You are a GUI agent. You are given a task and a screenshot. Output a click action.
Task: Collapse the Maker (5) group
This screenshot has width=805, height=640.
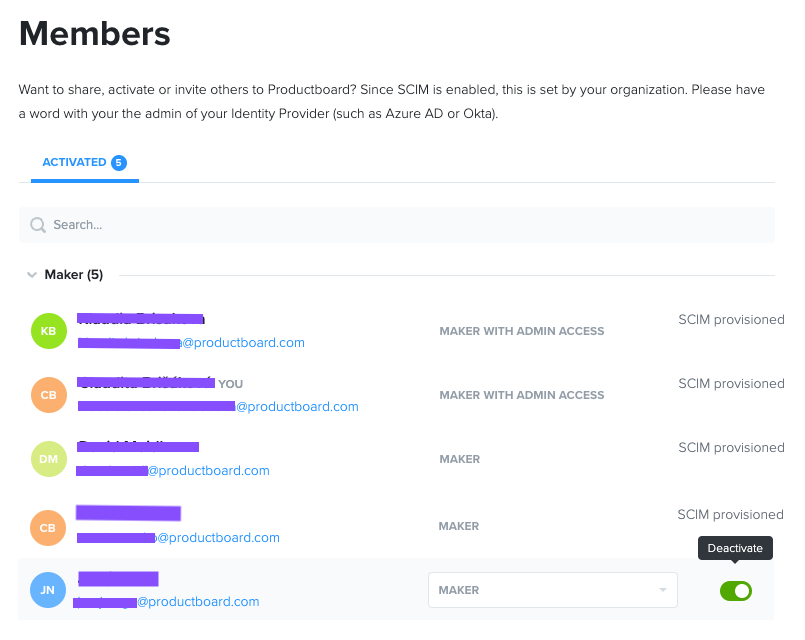click(32, 275)
